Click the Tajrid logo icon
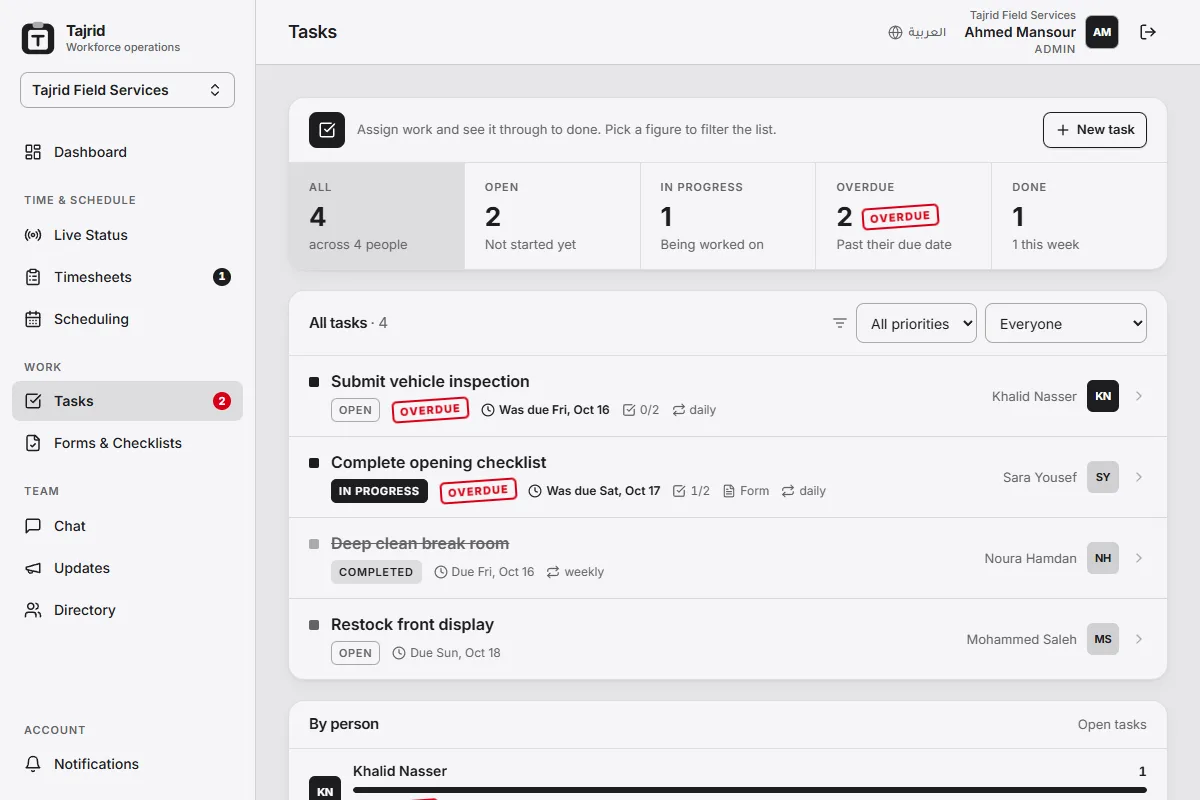Image resolution: width=1200 pixels, height=800 pixels. tap(38, 38)
